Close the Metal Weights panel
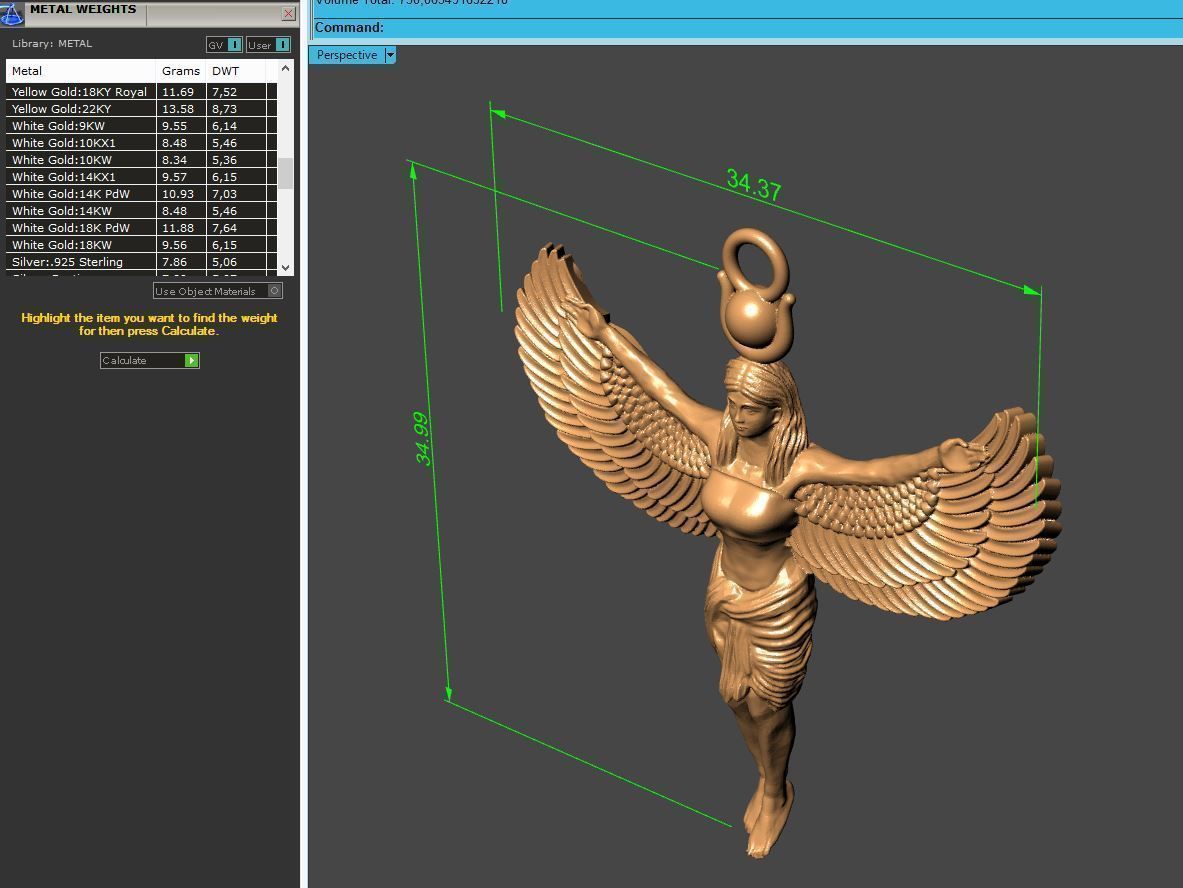 point(288,14)
